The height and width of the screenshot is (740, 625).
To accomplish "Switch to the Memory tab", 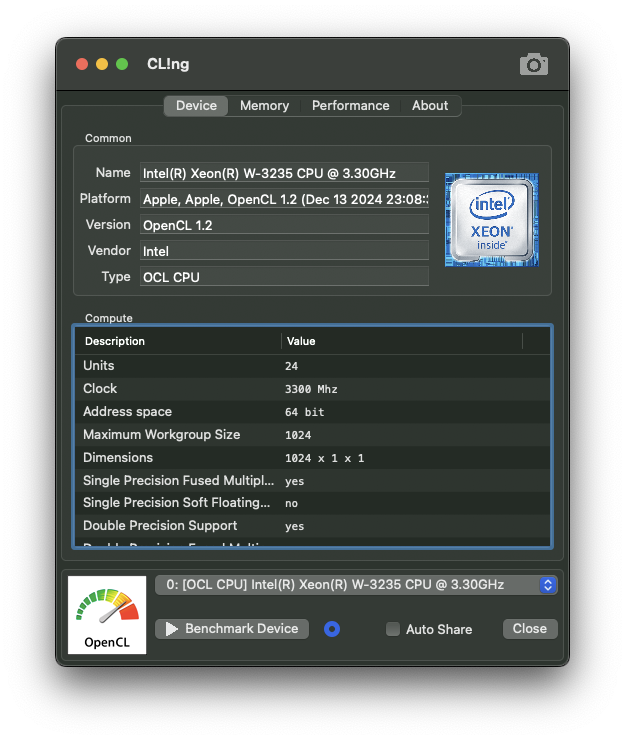I will [x=264, y=106].
